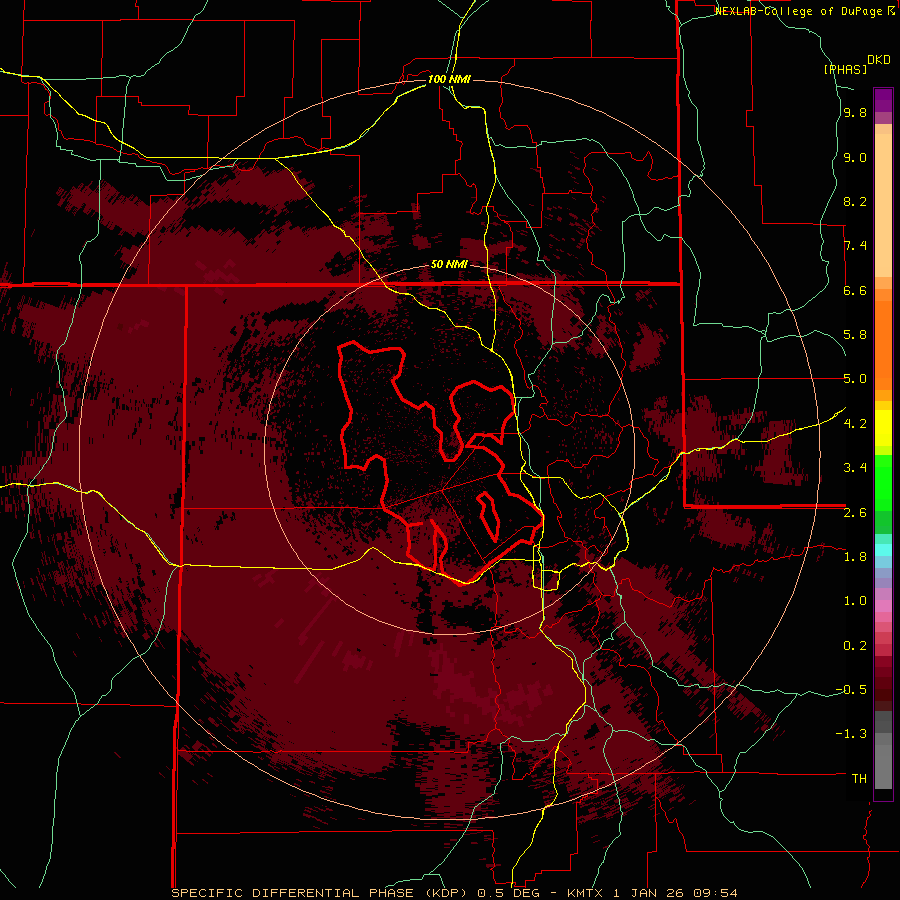Click the 1 JAN 26 09:54 timestamp
The image size is (900, 900).
tap(676, 893)
